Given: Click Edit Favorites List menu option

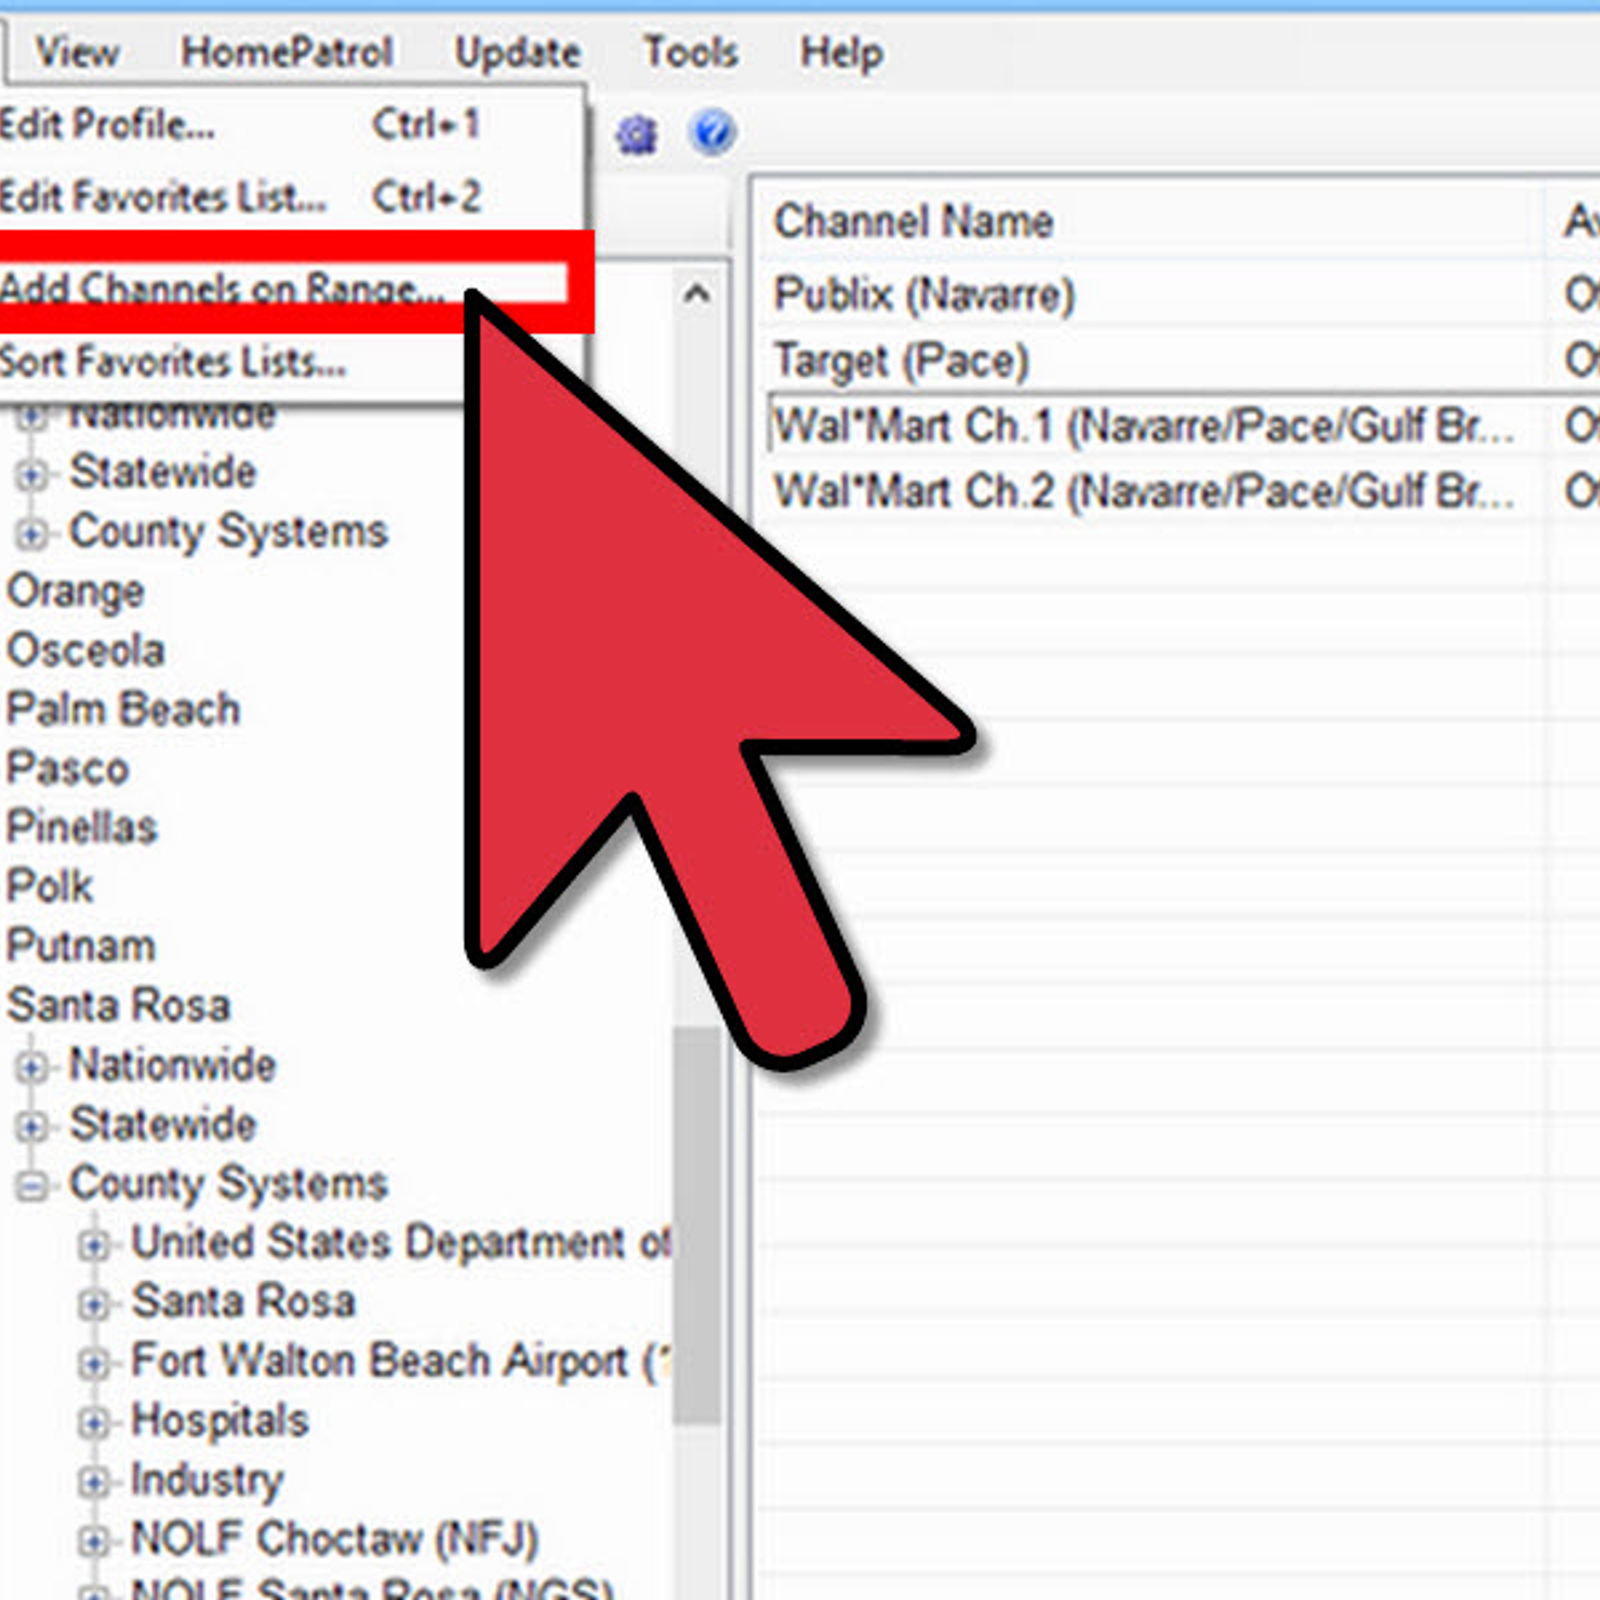Looking at the screenshot, I should (x=163, y=197).
